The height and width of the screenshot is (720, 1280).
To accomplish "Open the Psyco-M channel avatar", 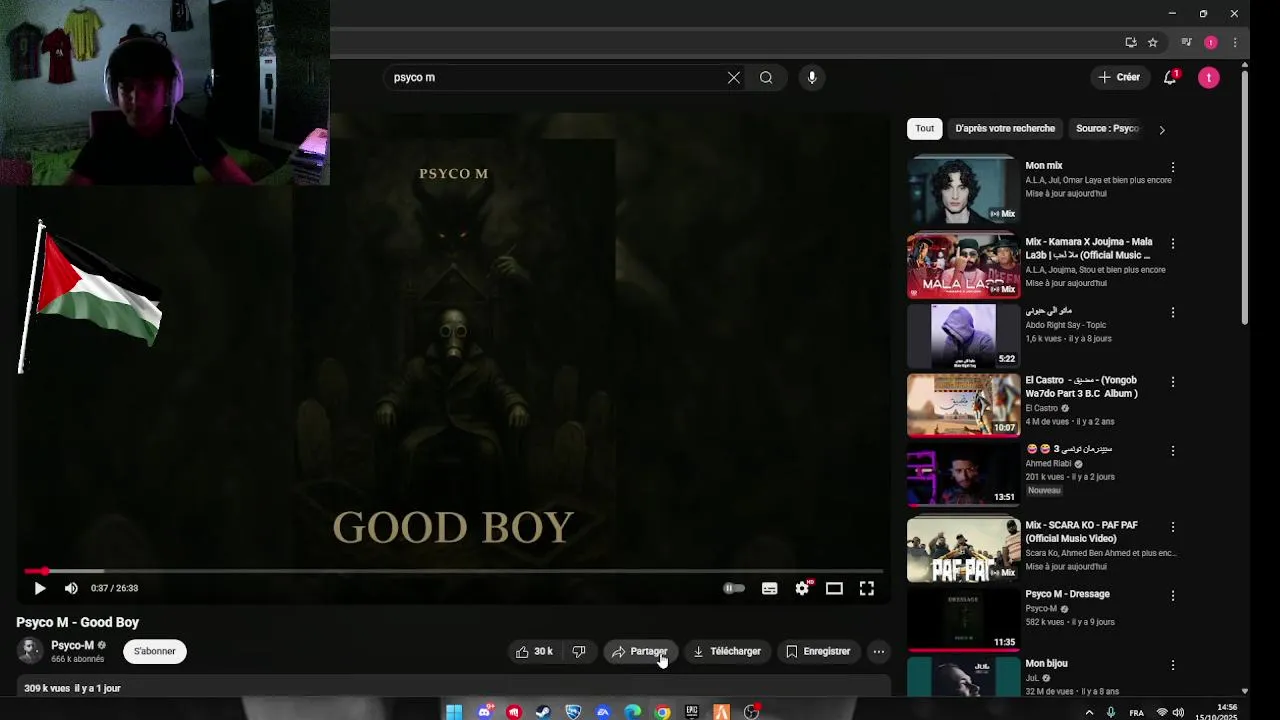I will click(x=31, y=651).
